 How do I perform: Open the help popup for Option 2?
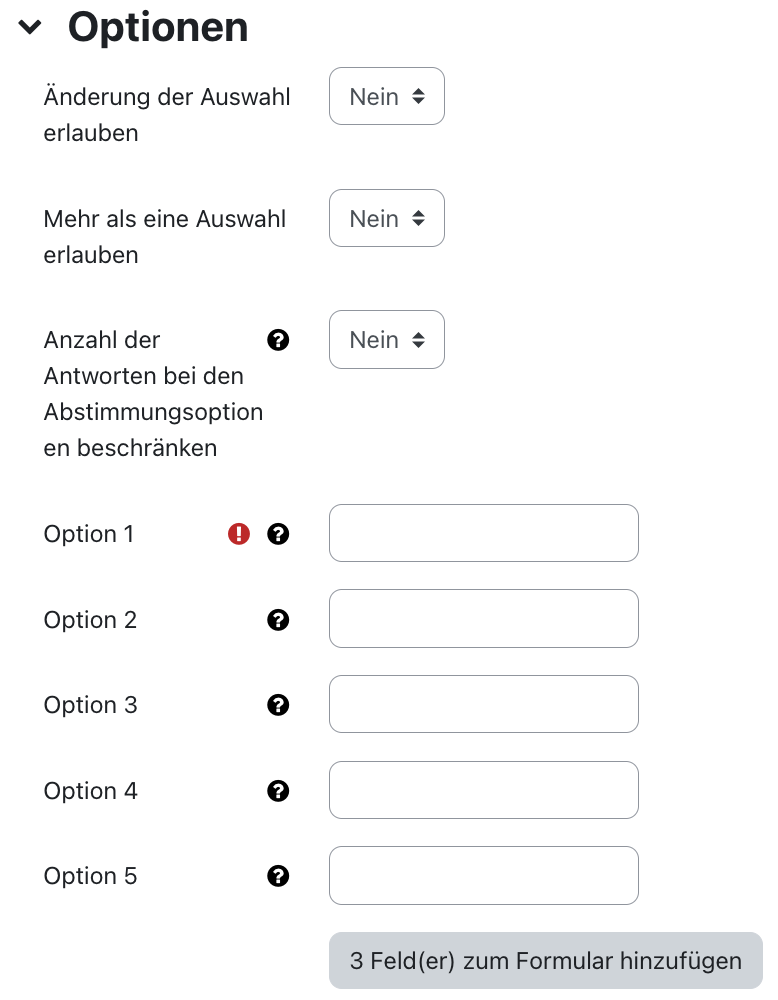click(278, 619)
